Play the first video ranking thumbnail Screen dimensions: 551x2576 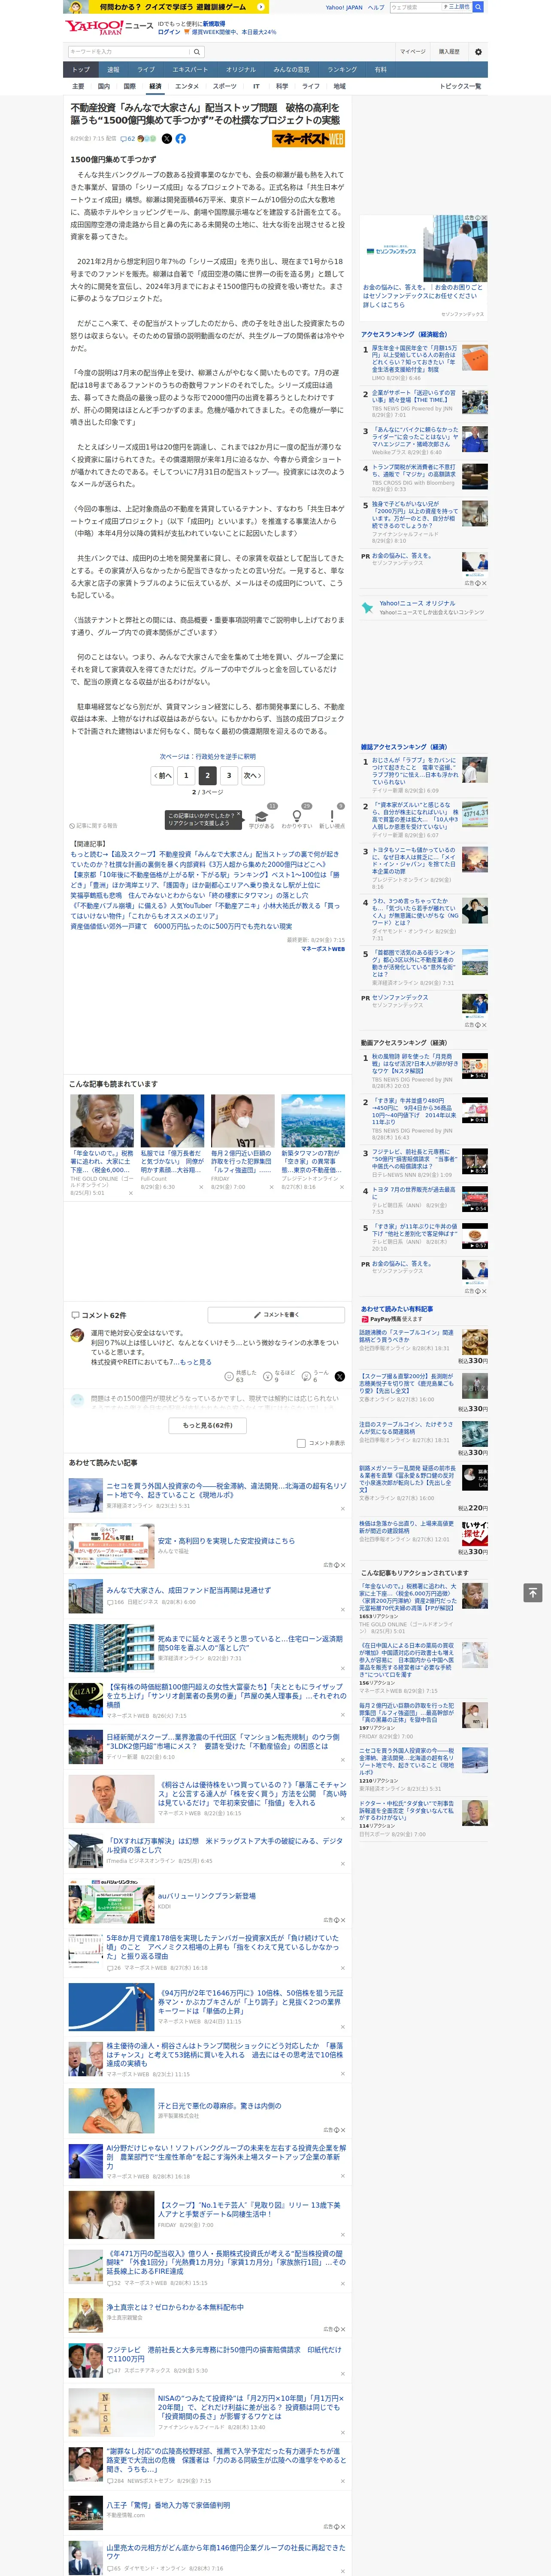(x=475, y=1065)
